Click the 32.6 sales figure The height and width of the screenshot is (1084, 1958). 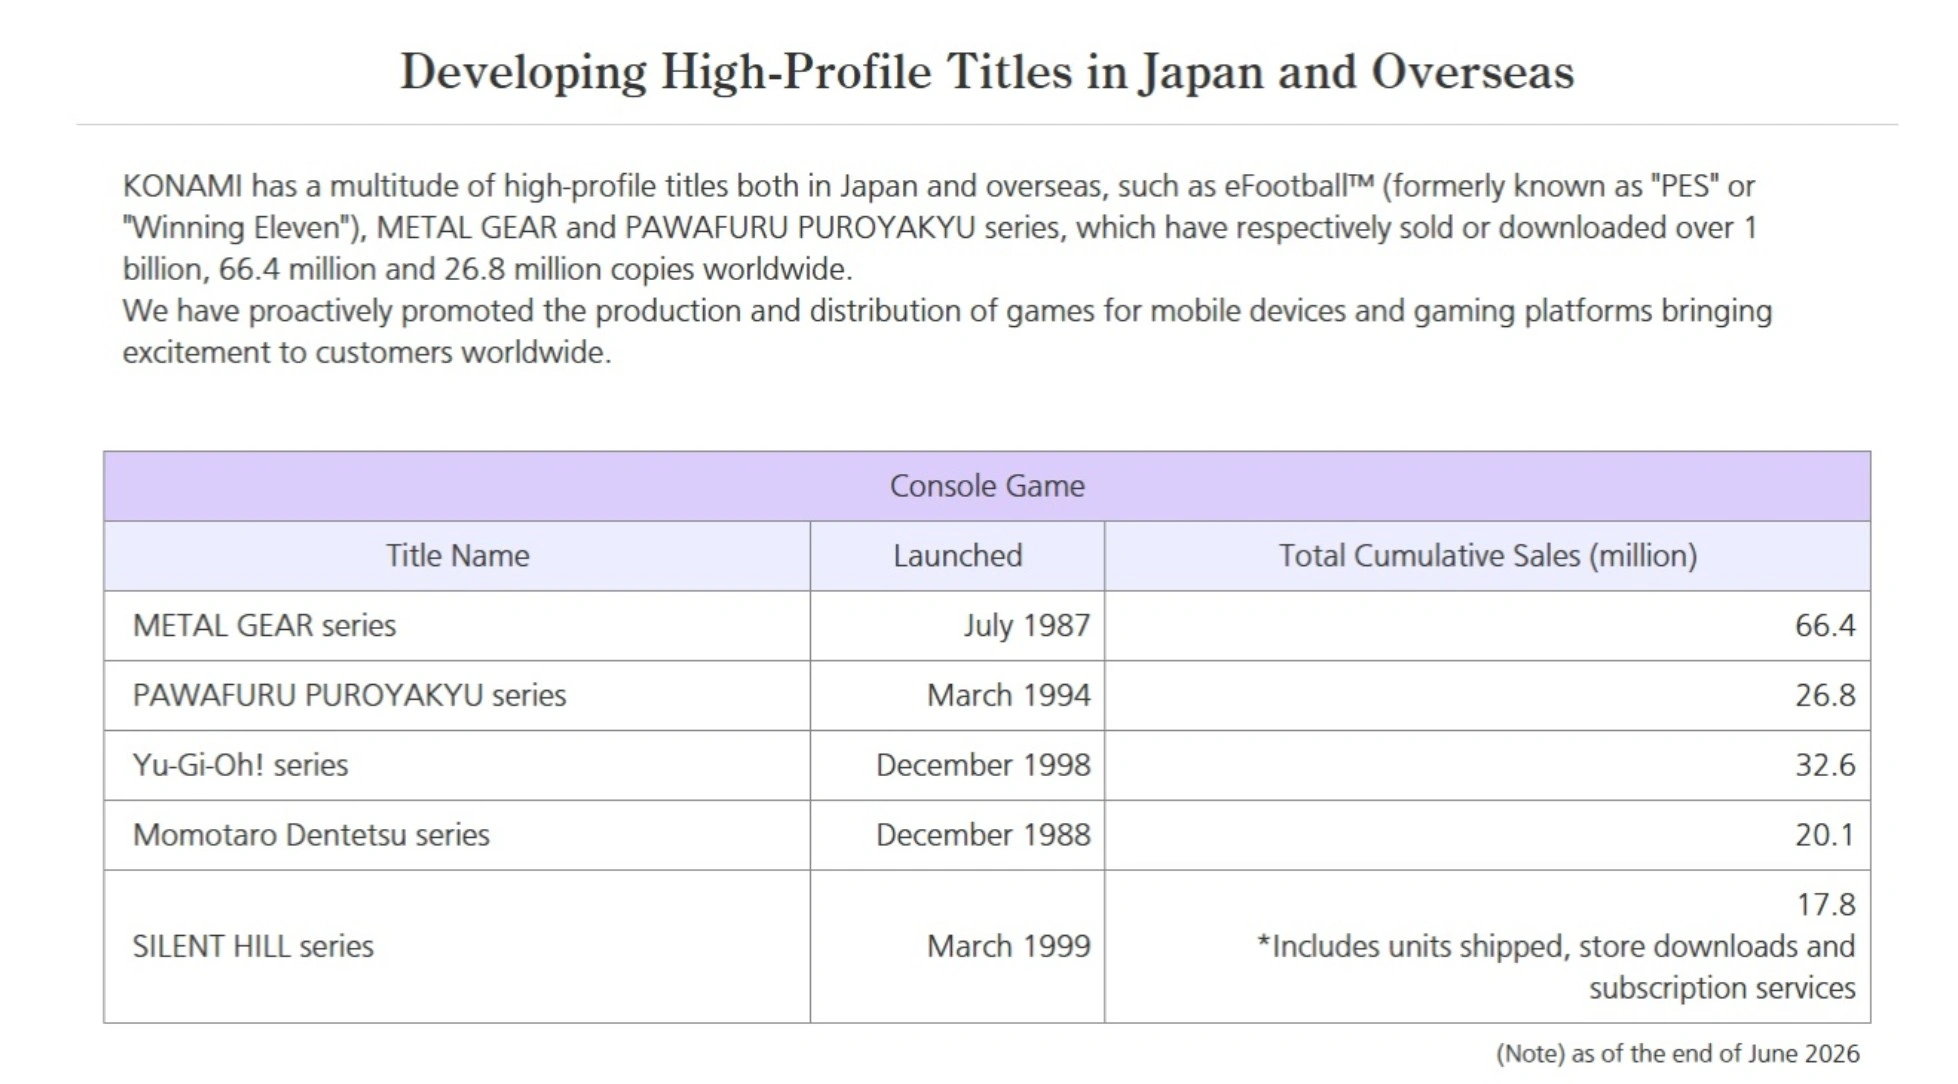pyautogui.click(x=1825, y=766)
